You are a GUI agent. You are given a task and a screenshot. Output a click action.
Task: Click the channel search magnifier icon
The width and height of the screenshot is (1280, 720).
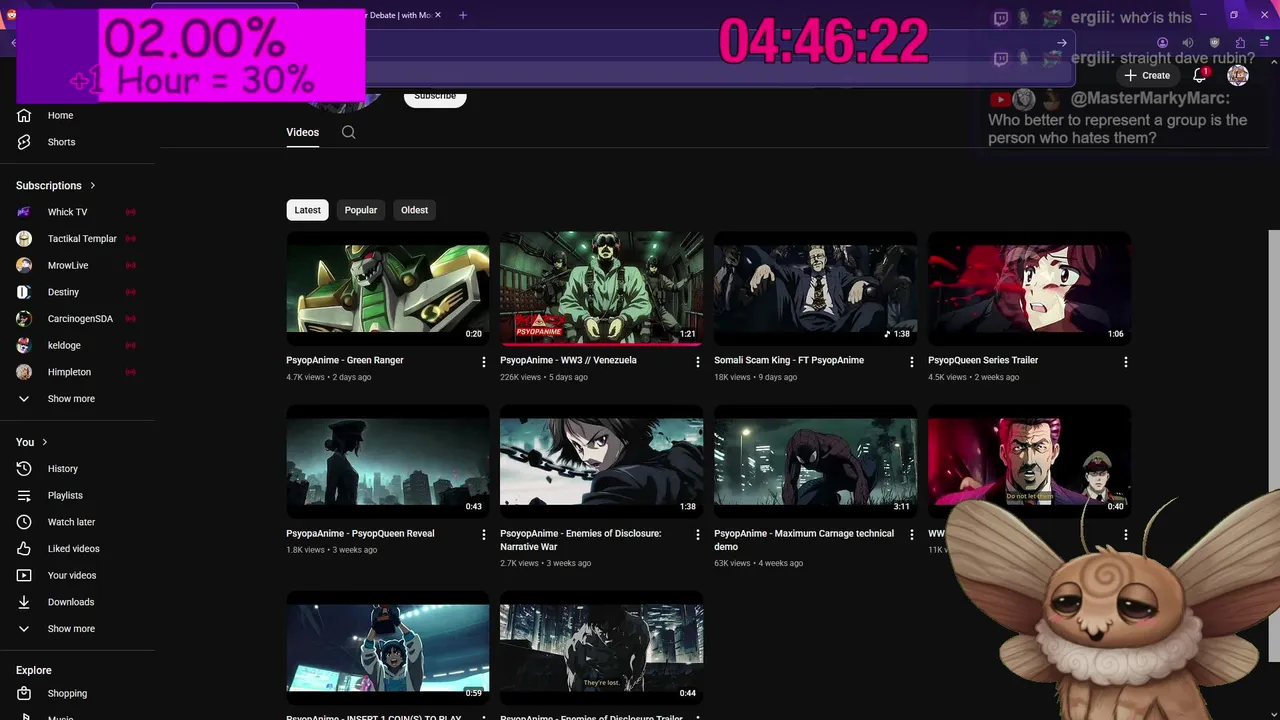(x=348, y=132)
